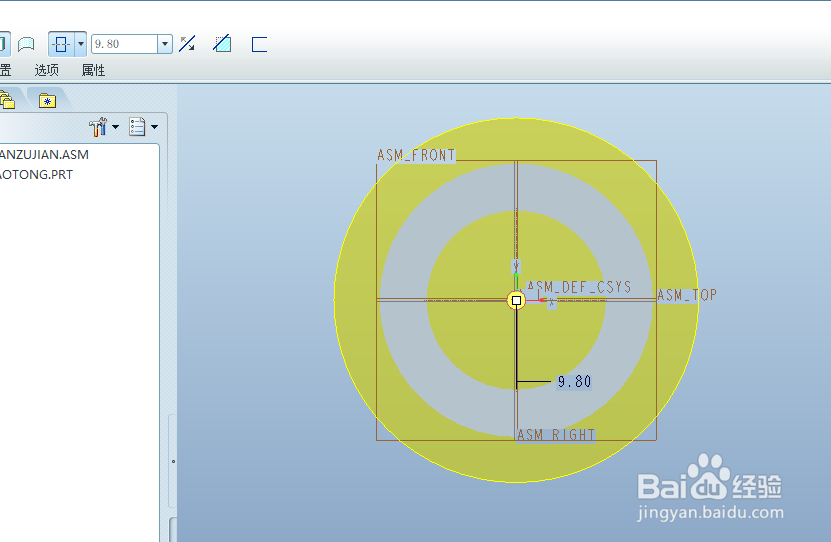Screen dimensions: 831x542
Task: Open the 选项 tab
Action: (x=47, y=70)
